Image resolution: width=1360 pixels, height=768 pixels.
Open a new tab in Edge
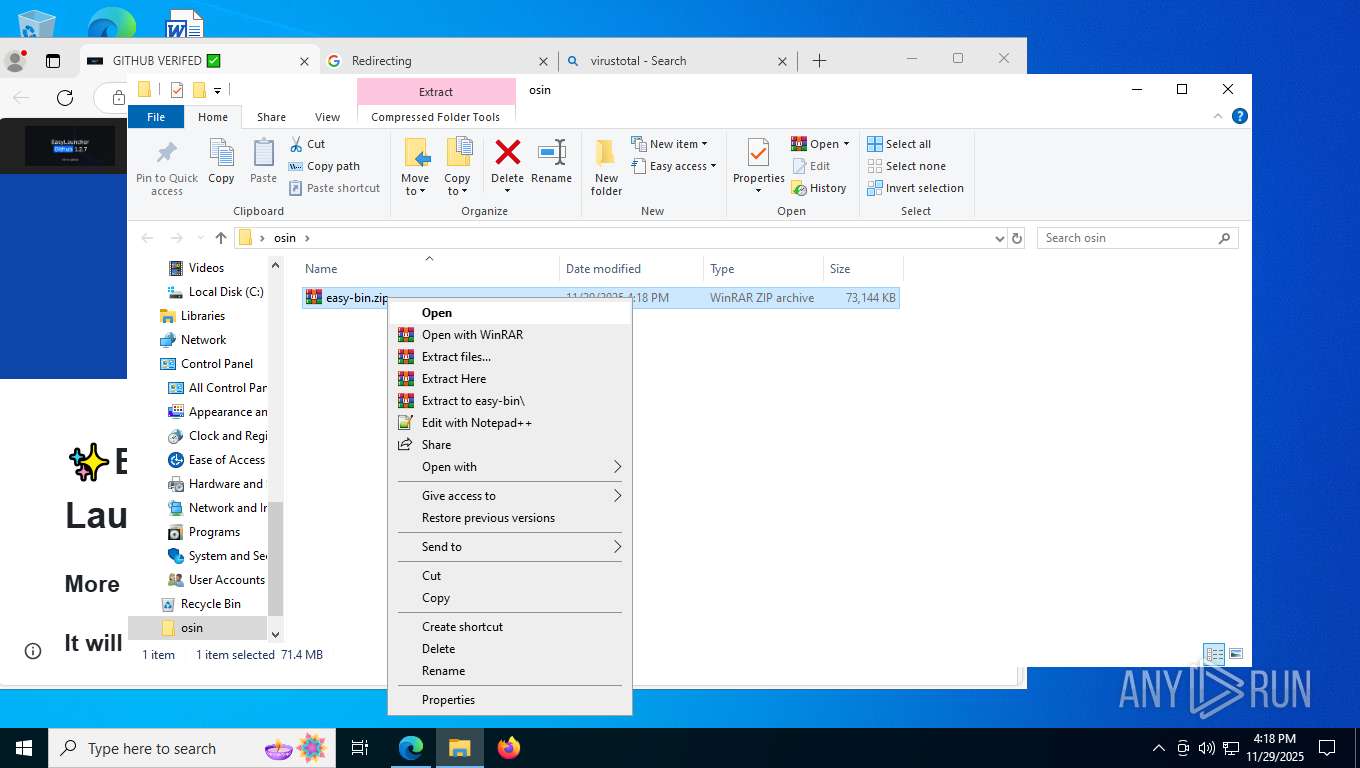(x=819, y=61)
